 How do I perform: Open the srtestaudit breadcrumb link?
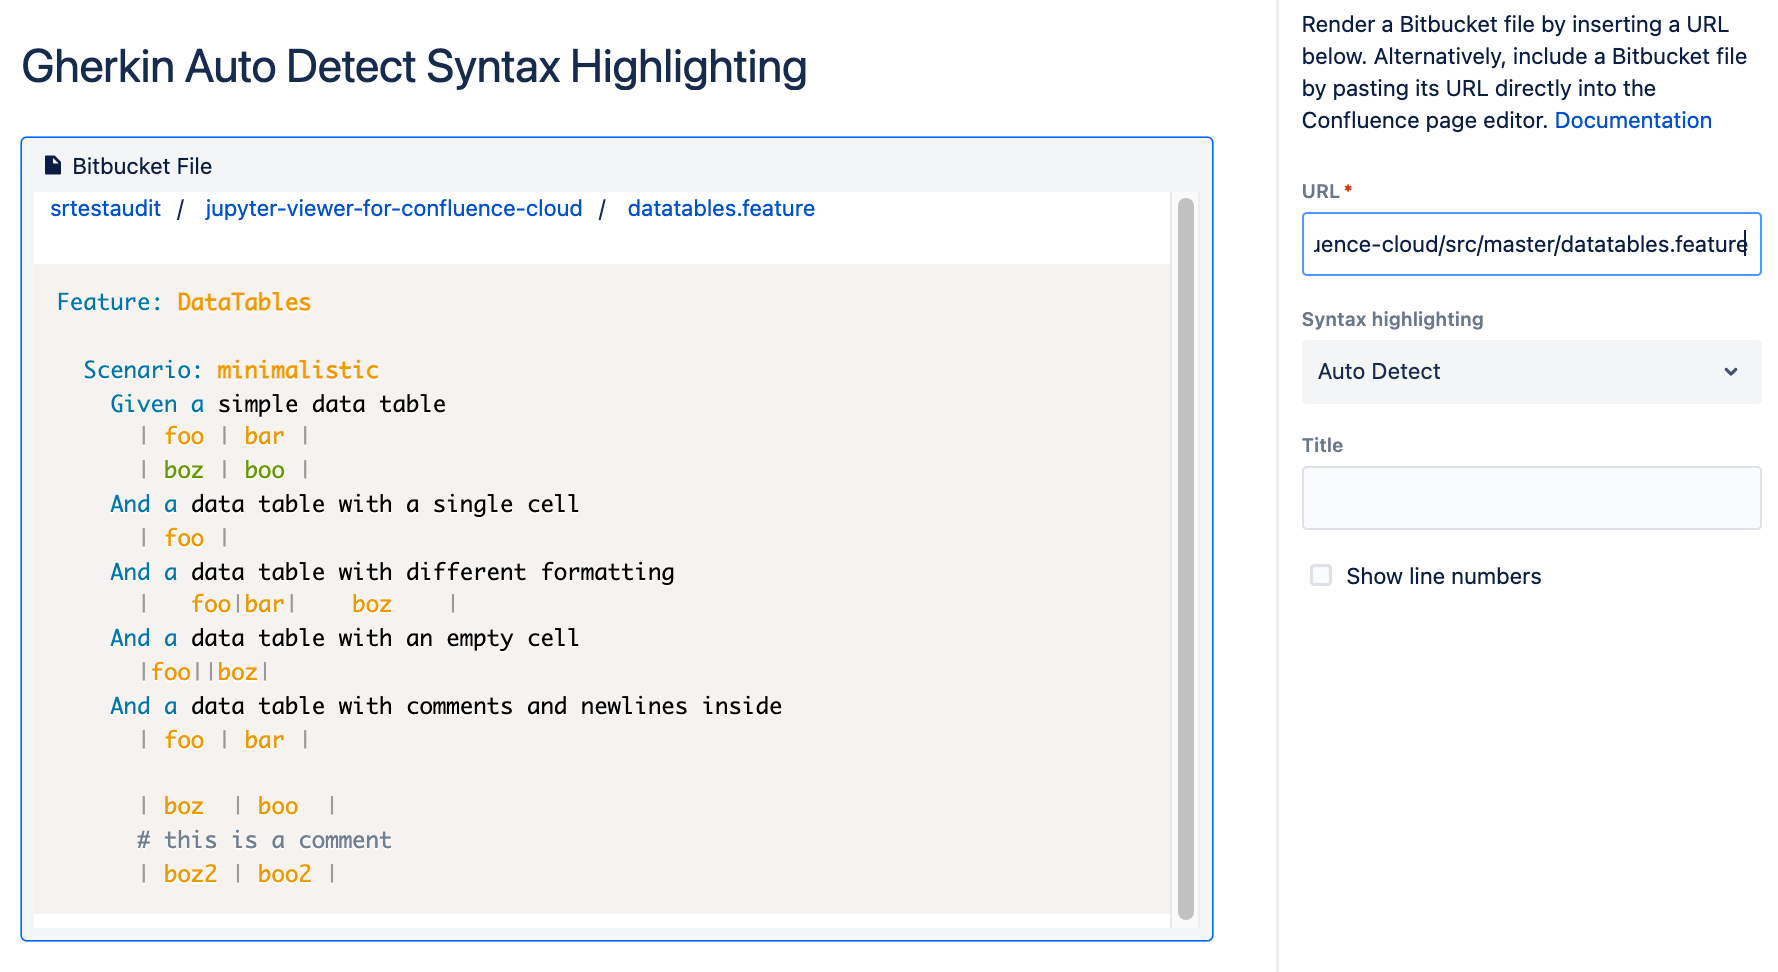tap(105, 209)
